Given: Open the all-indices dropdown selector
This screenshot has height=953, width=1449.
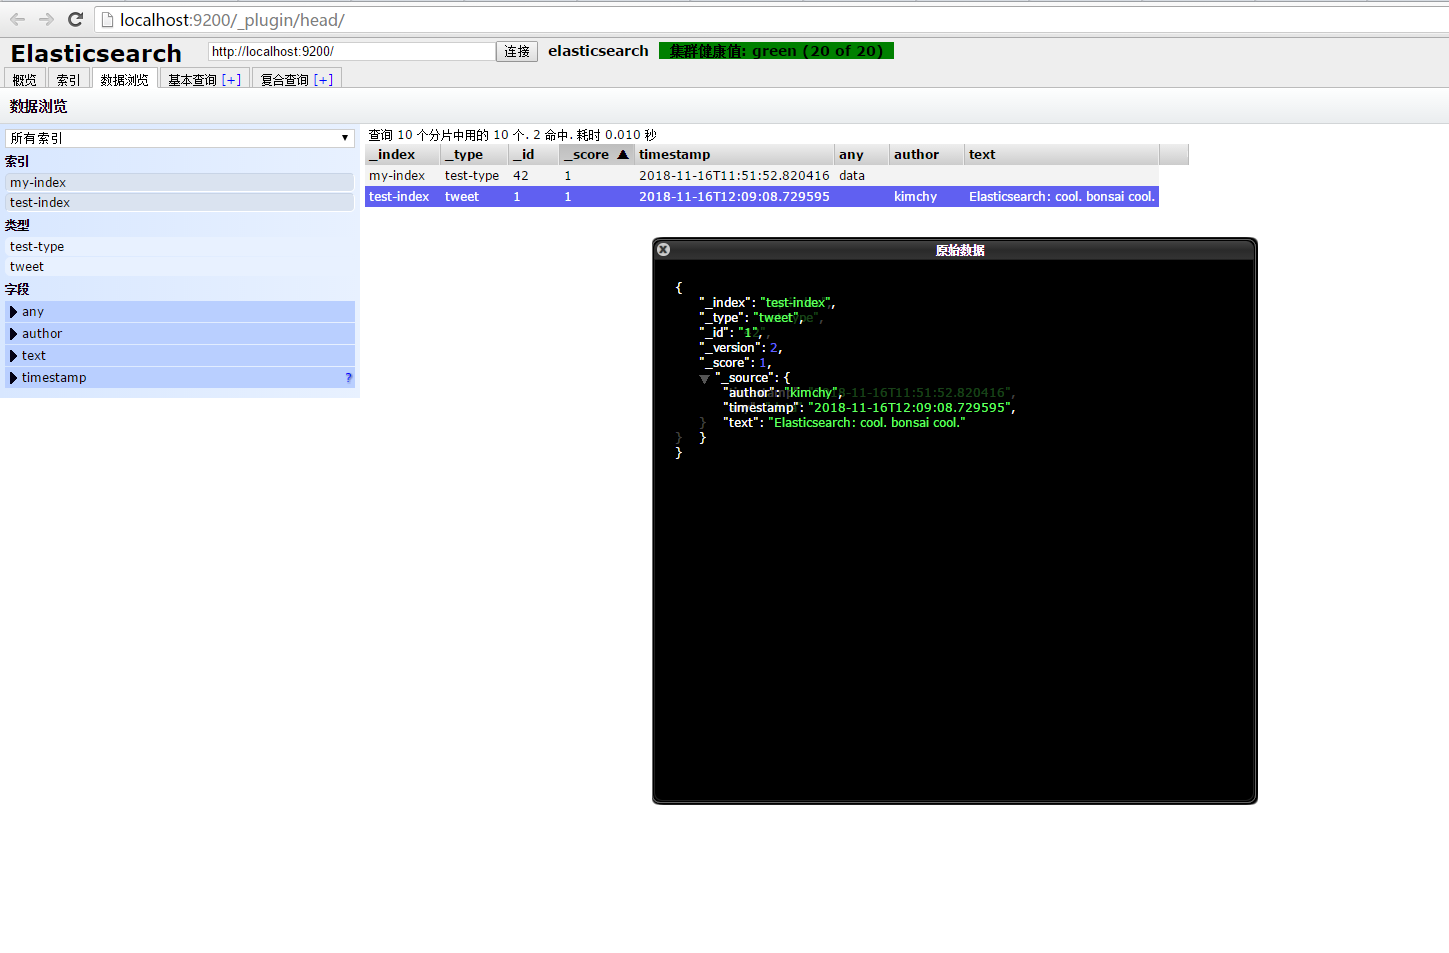Looking at the screenshot, I should tap(180, 138).
